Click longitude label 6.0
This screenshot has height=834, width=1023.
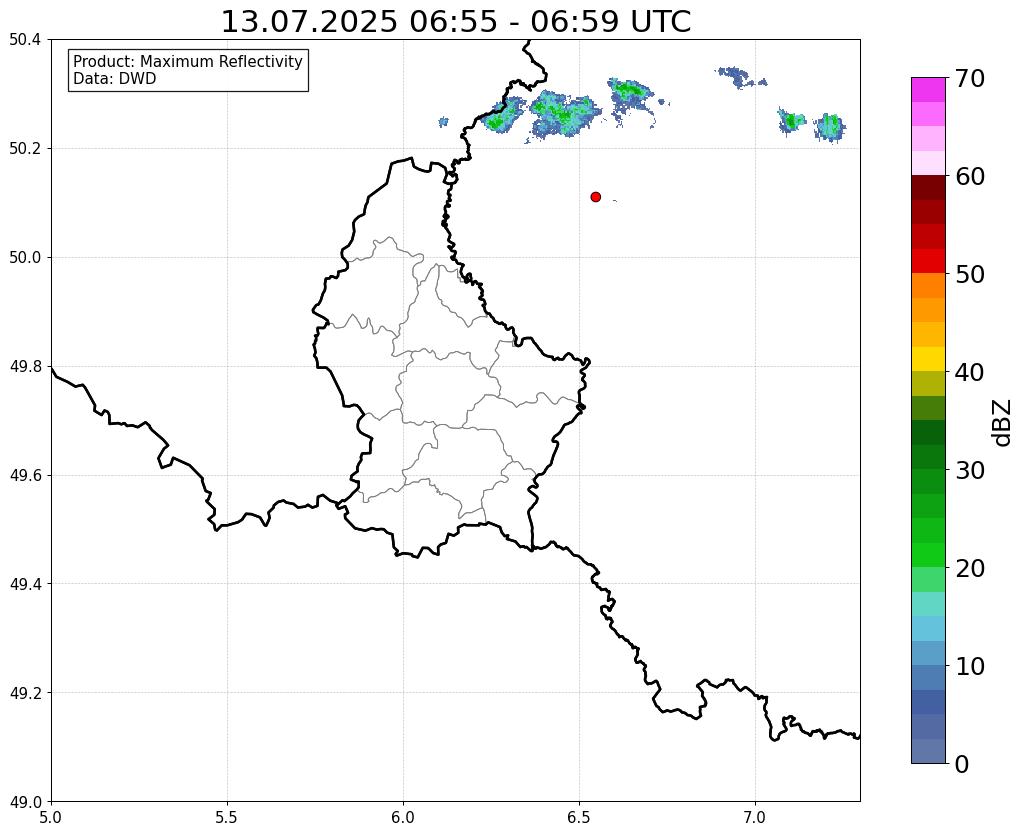click(403, 817)
